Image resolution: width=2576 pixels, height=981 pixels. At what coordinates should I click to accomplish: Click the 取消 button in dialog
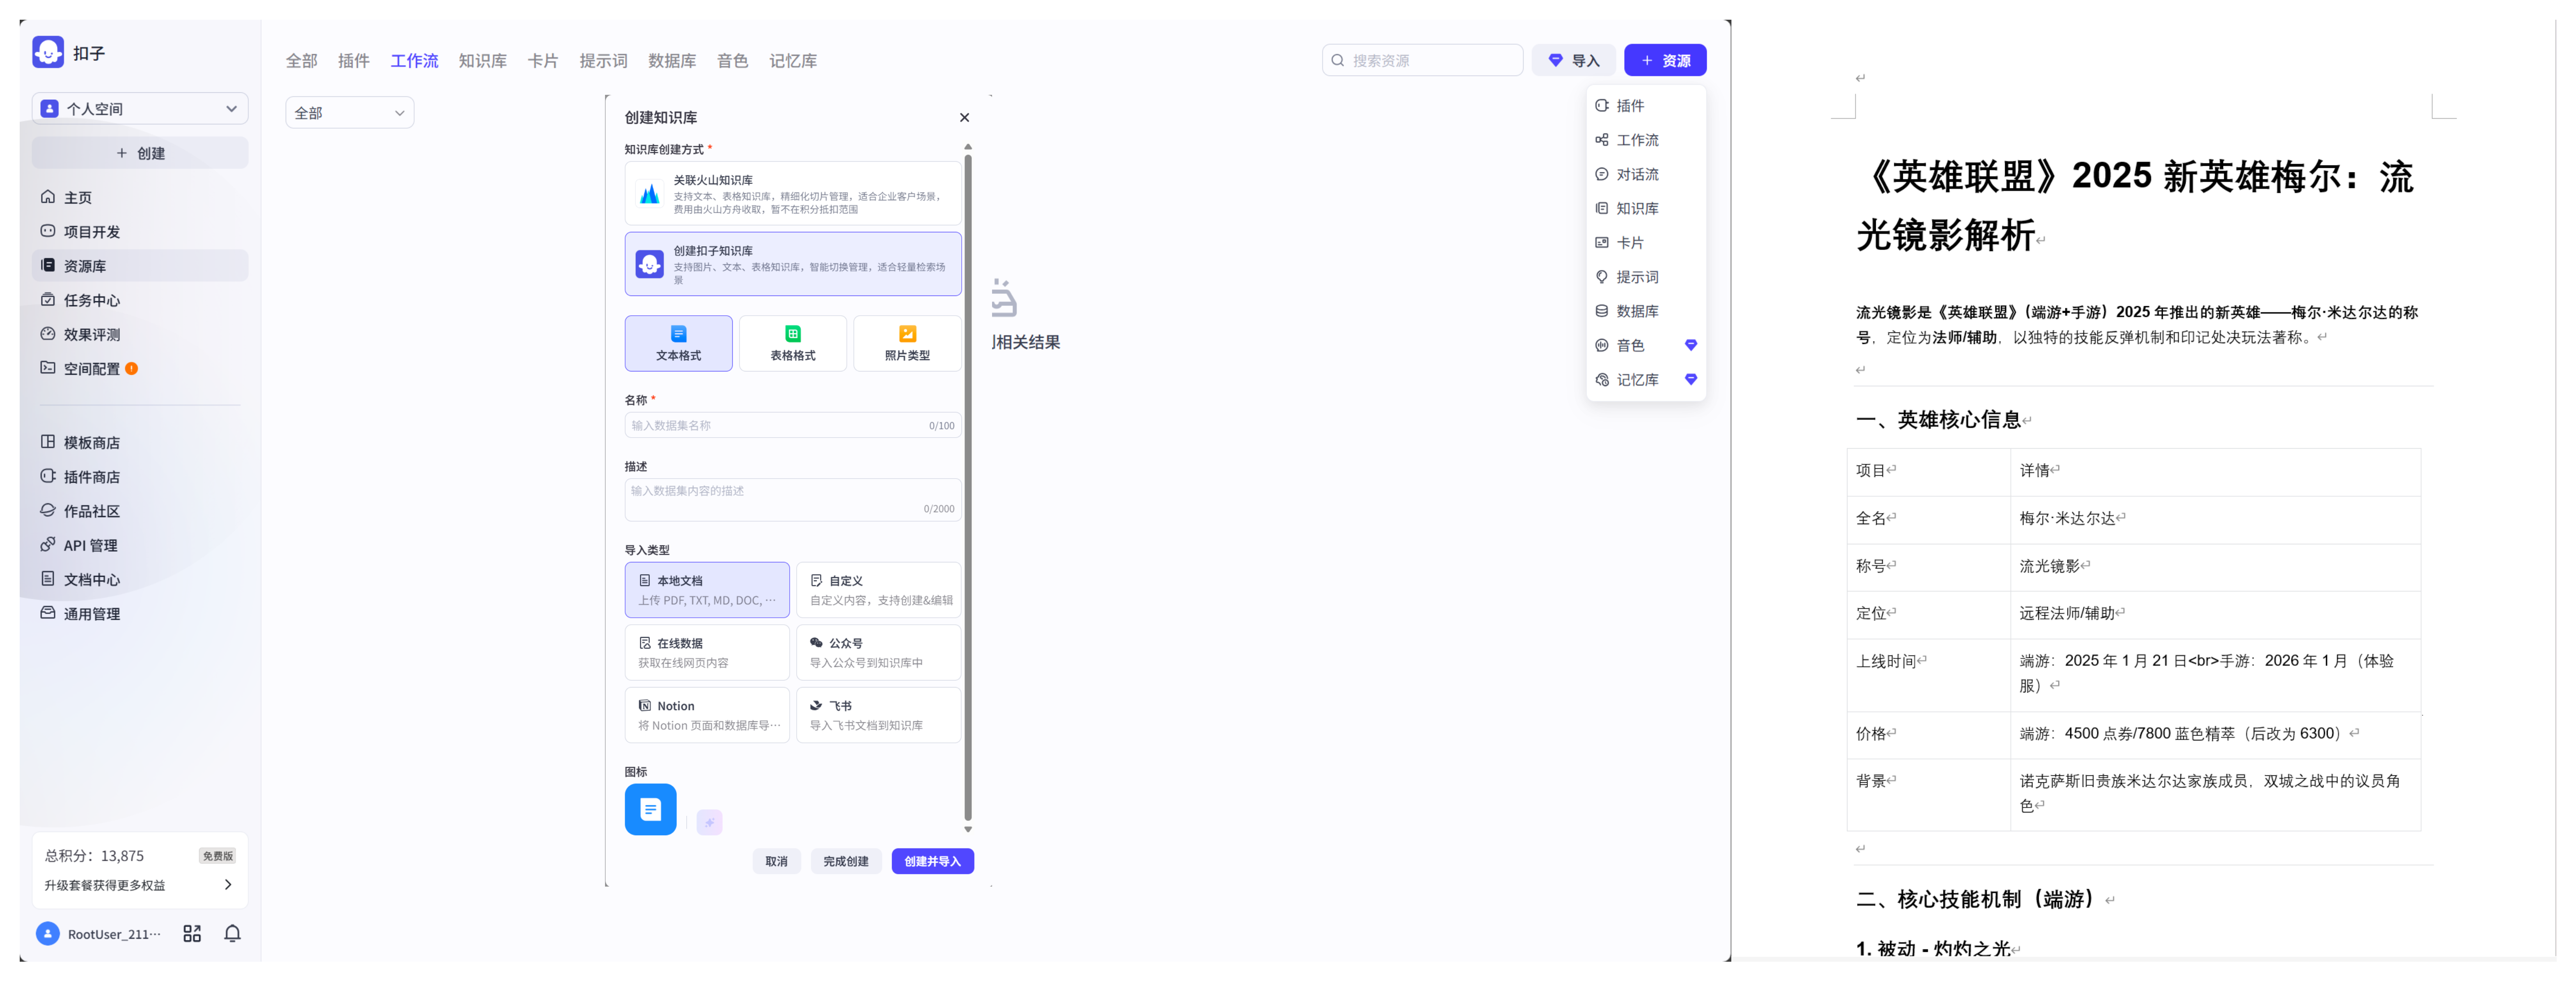tap(776, 861)
